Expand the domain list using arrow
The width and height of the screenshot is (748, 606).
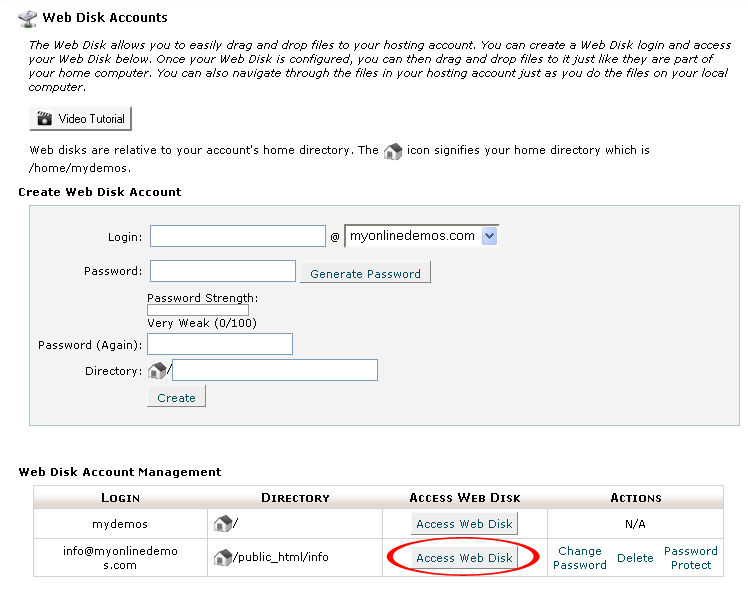(x=489, y=236)
